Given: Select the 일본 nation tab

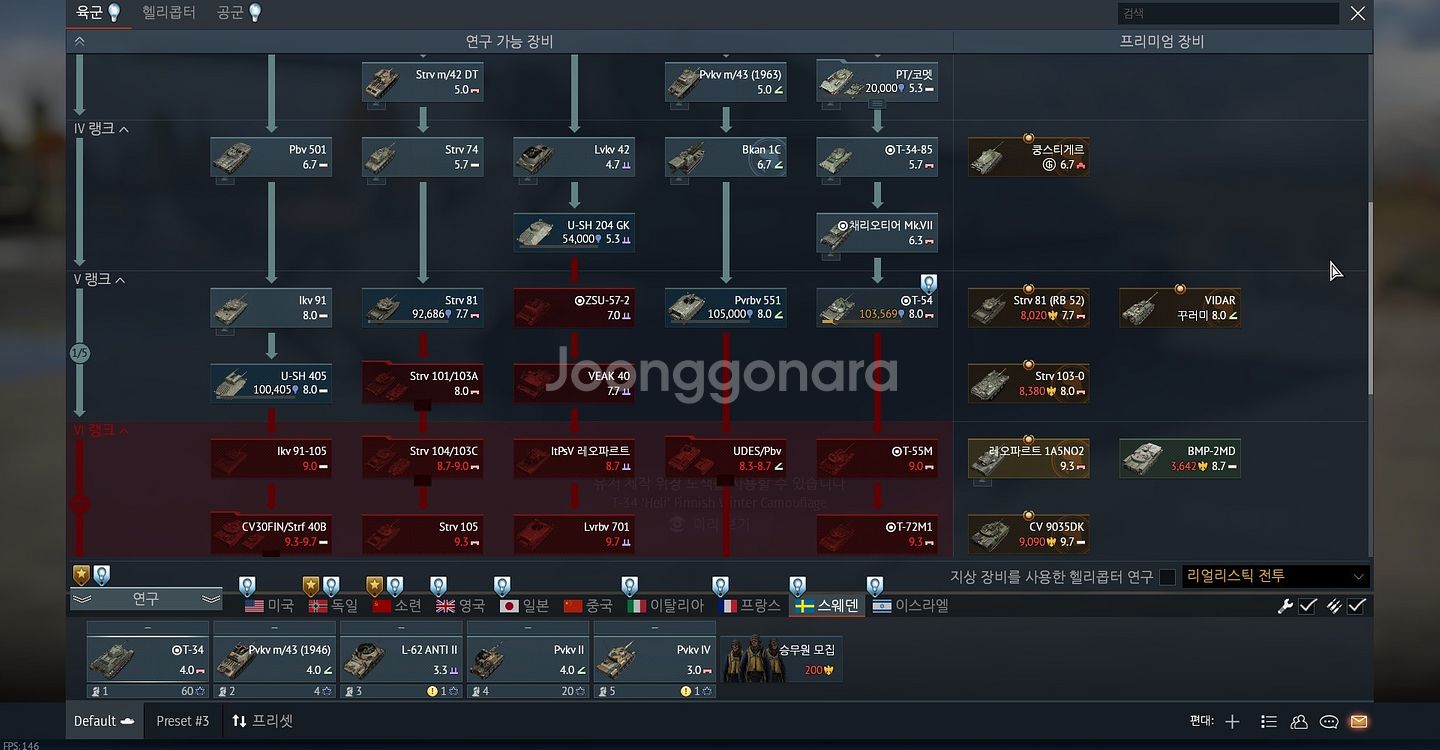Looking at the screenshot, I should 524,606.
